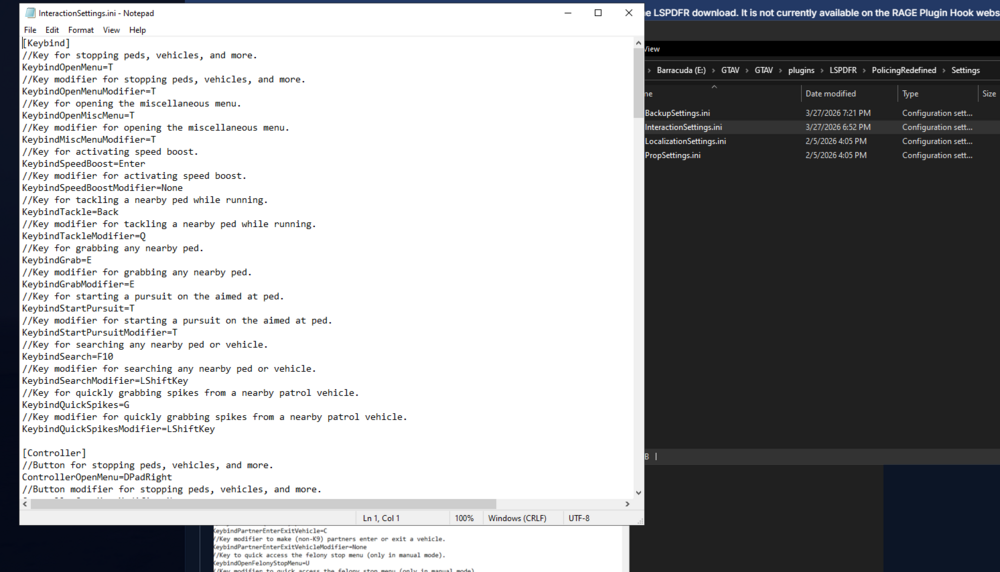The height and width of the screenshot is (572, 1000).
Task: Open the Help menu in Notepad
Action: (137, 30)
